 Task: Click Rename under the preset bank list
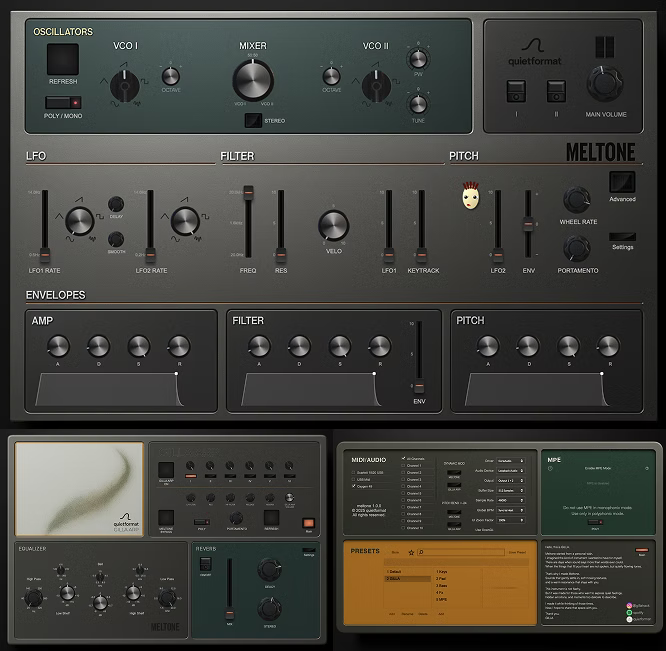pos(407,614)
